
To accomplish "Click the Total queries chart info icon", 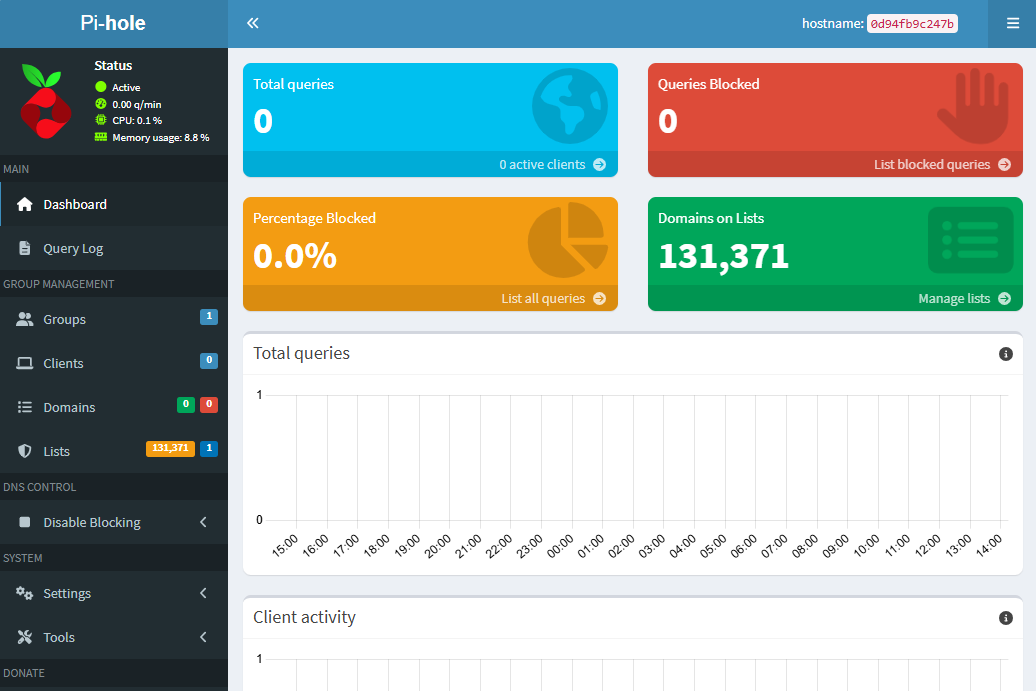I will click(1006, 354).
